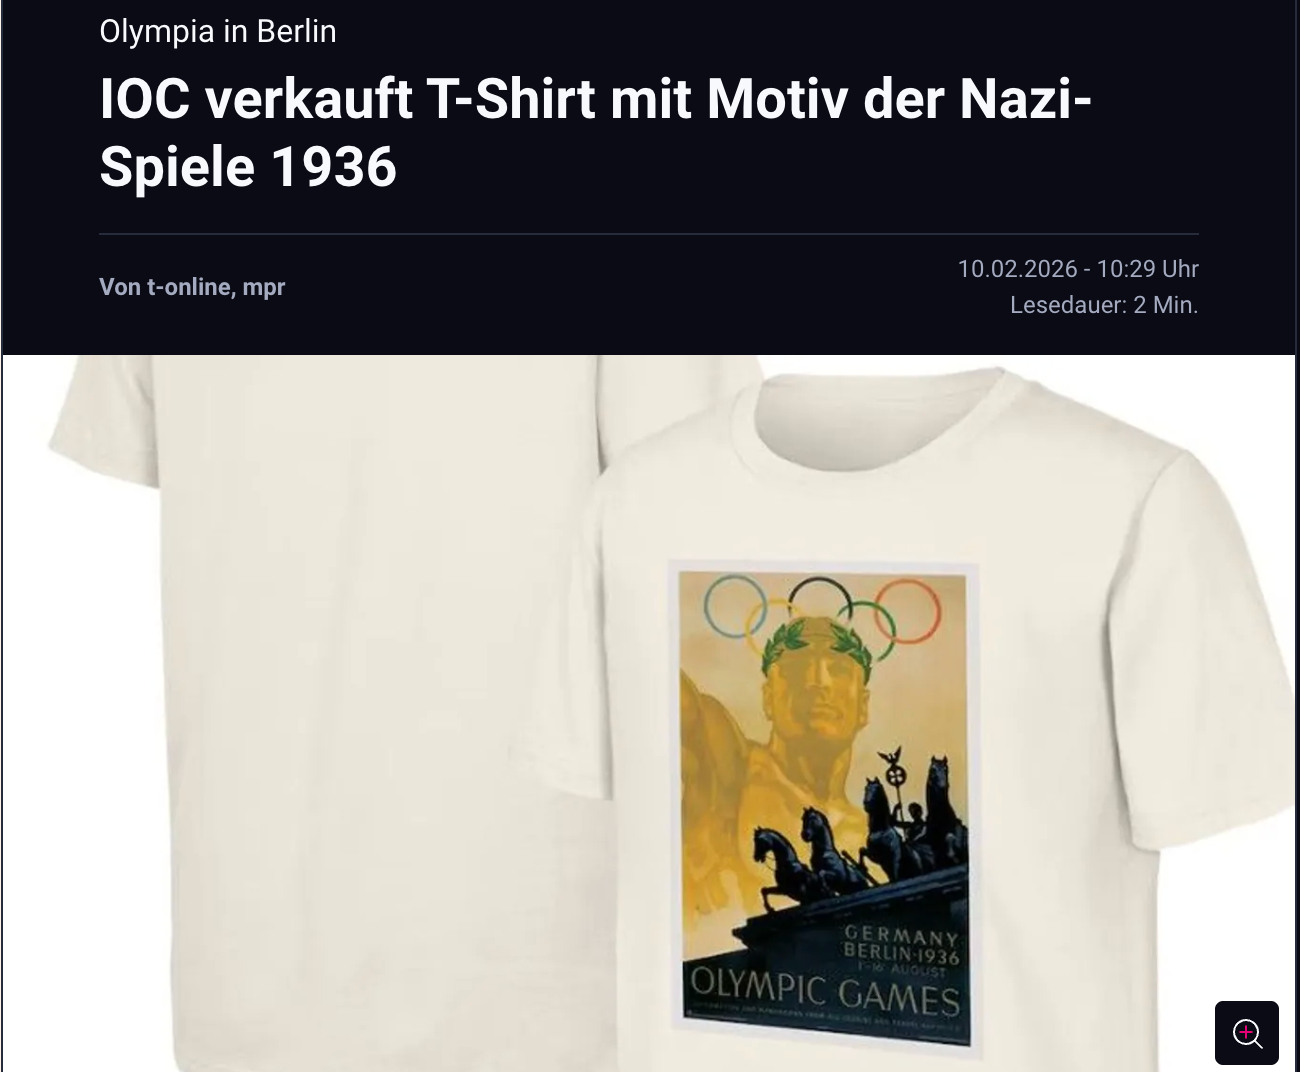
Task: Open the 'Olympia in Berlin' kicker label
Action: click(218, 31)
